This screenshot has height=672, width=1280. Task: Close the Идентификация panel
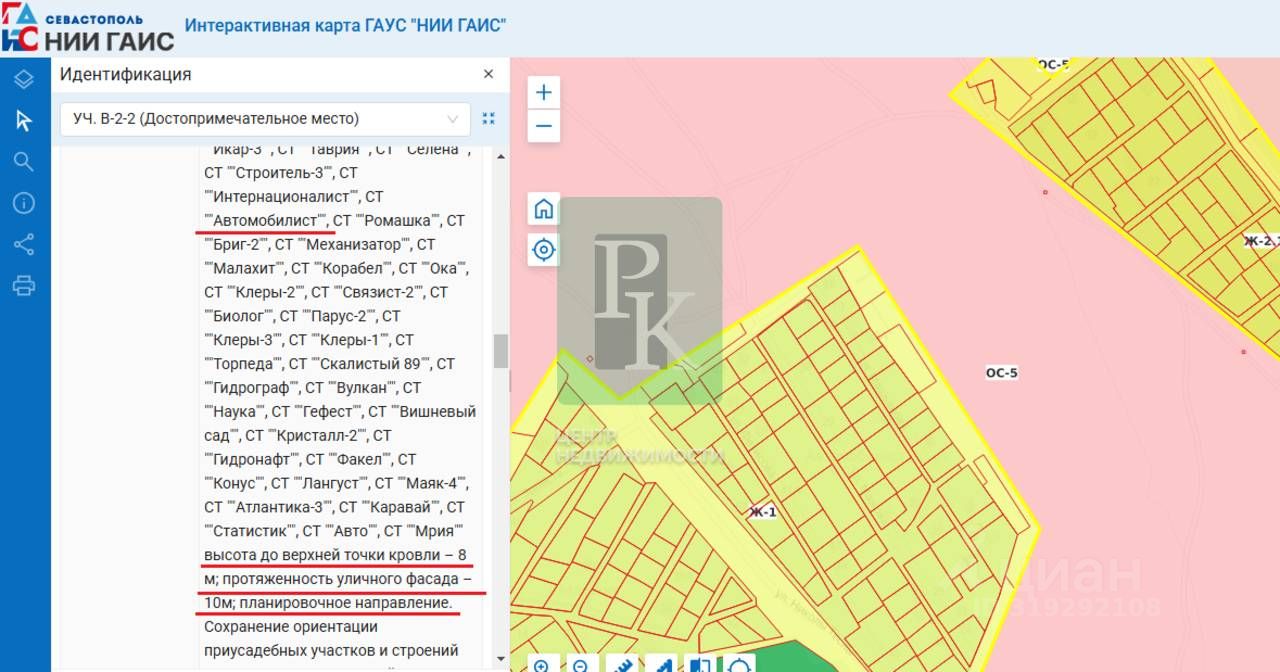click(488, 74)
